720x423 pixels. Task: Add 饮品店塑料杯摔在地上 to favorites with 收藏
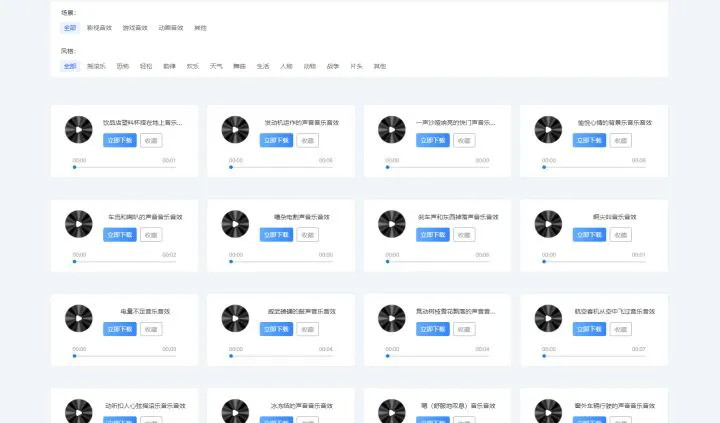pyautogui.click(x=151, y=141)
